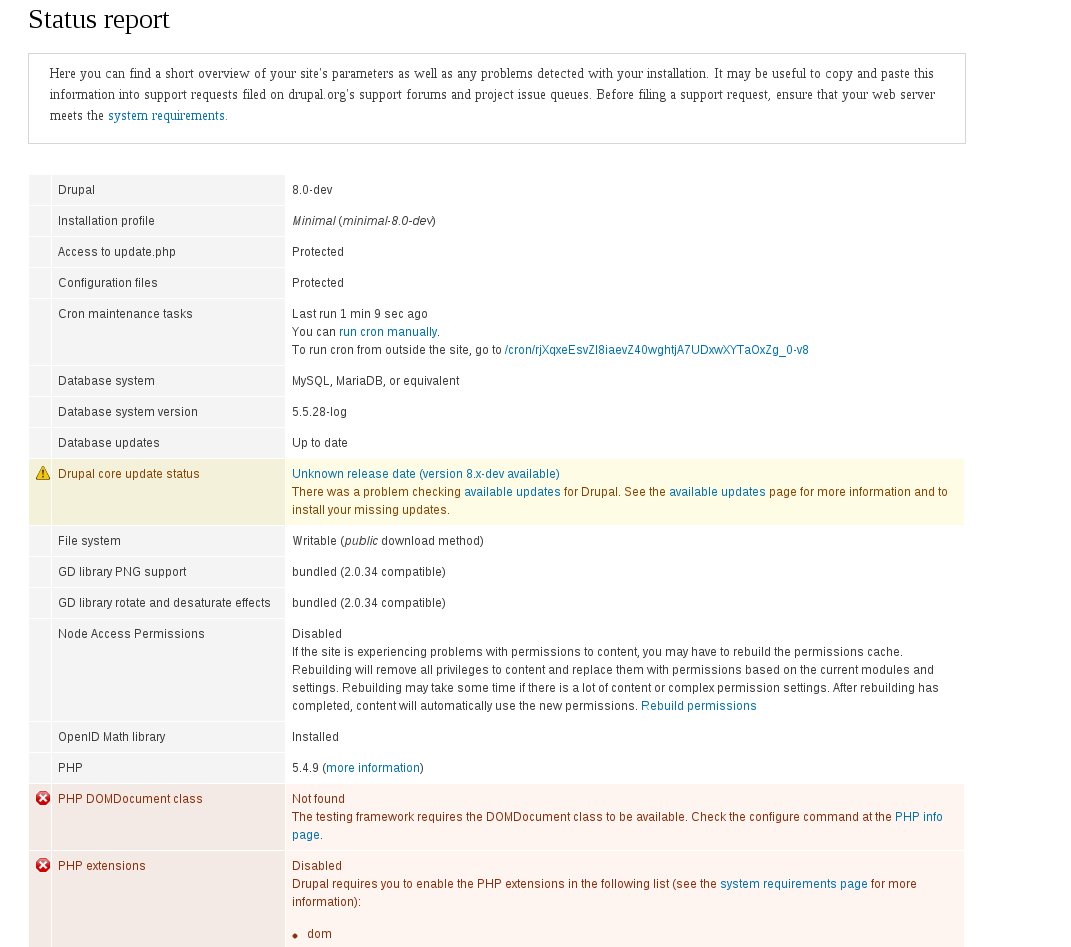This screenshot has height=947, width=1071.
Task: Select the 'Installation profile' label
Action: pos(107,221)
